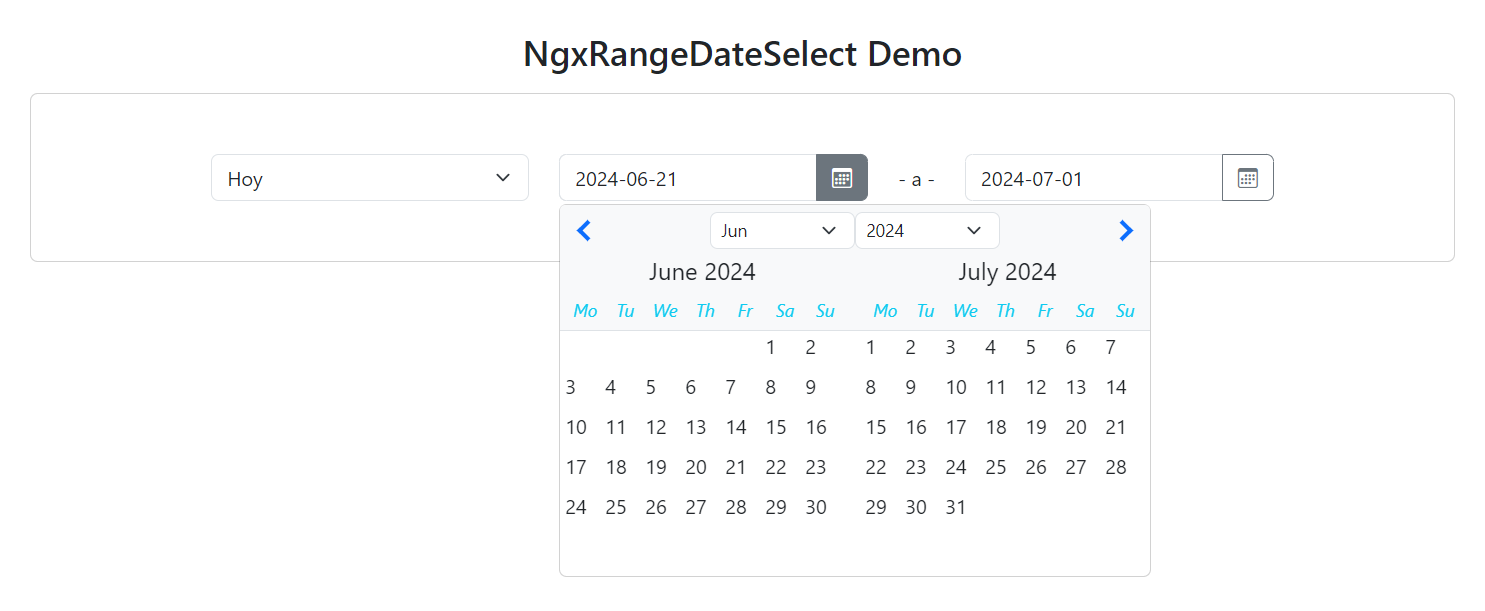Select June 3 in the calendar
The width and height of the screenshot is (1485, 611).
(x=571, y=388)
